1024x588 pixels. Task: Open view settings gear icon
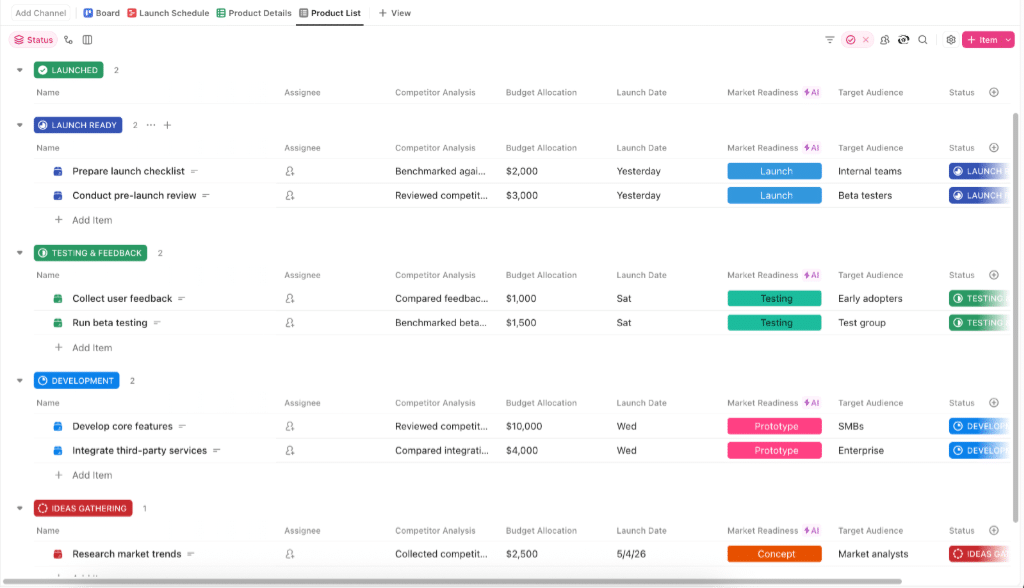coord(951,40)
